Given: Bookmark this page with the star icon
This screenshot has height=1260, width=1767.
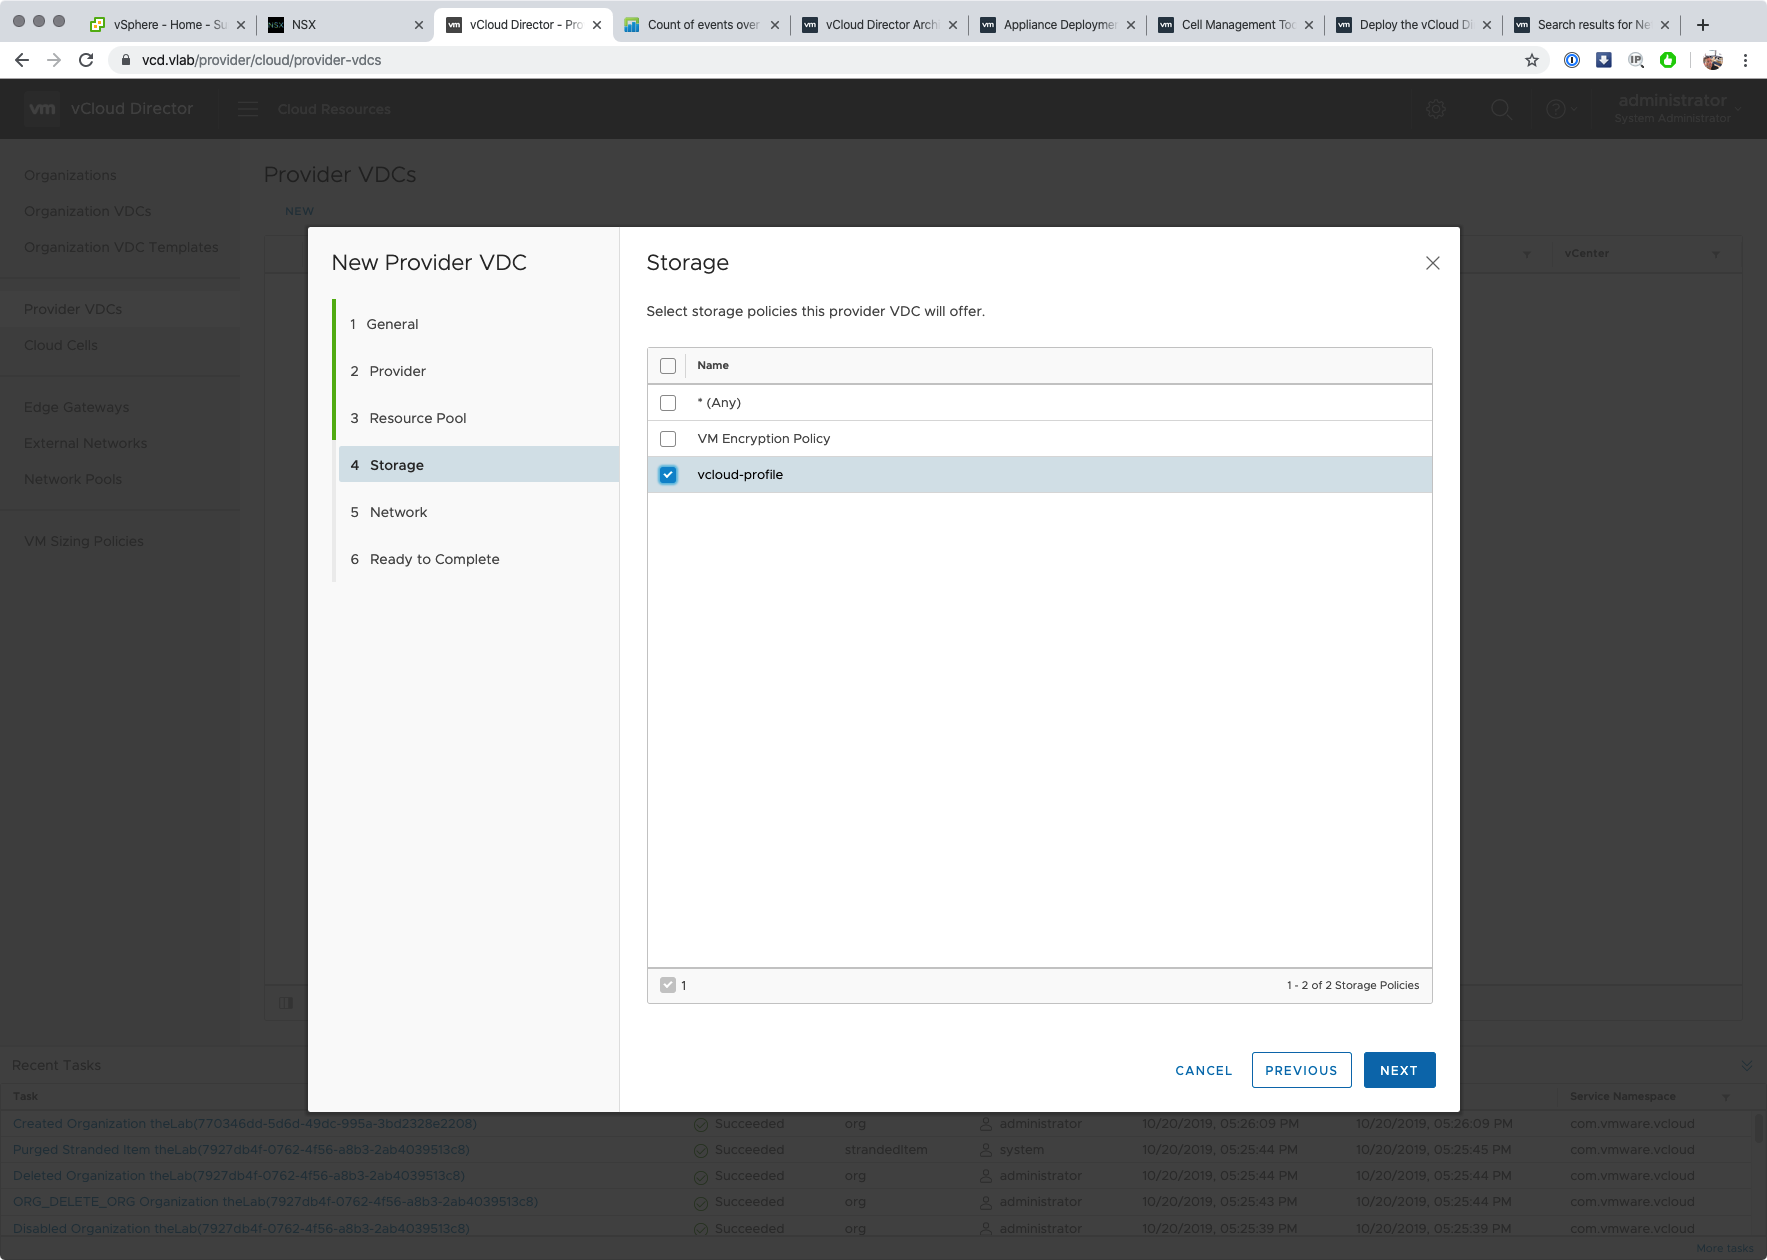Looking at the screenshot, I should tap(1531, 60).
